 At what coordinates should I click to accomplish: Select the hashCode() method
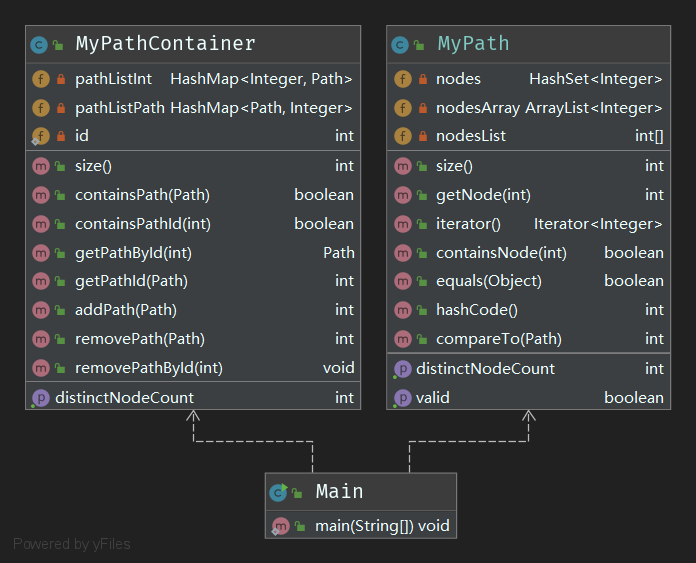(477, 310)
